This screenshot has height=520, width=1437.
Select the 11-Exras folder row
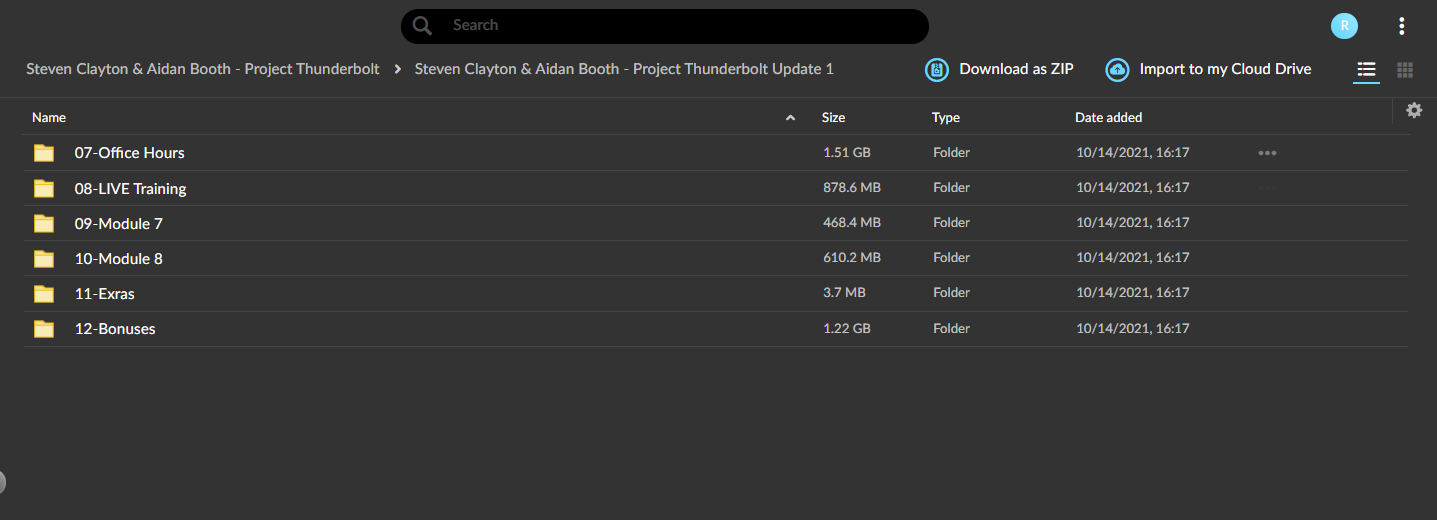pyautogui.click(x=715, y=293)
